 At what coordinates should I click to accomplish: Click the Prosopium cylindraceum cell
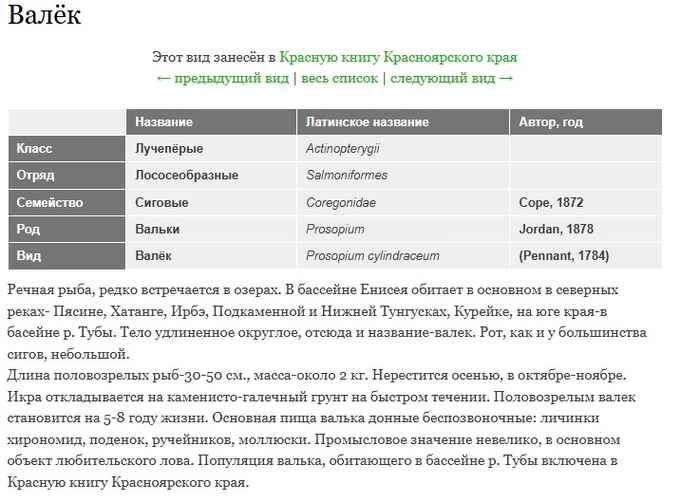click(403, 256)
